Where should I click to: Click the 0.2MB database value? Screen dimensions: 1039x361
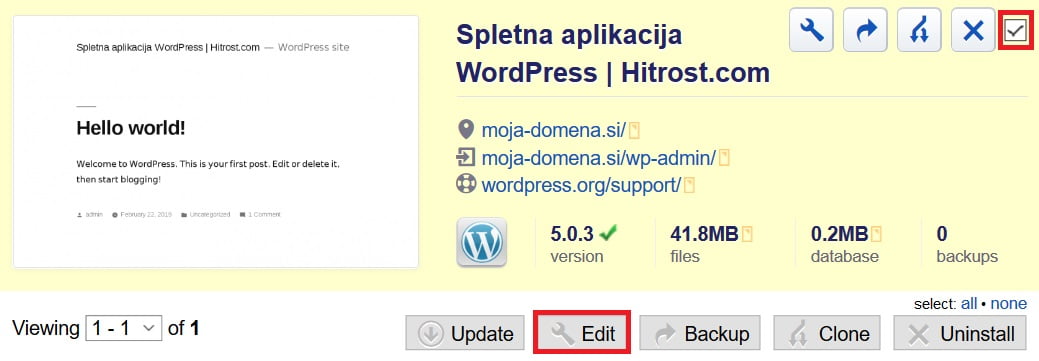click(x=840, y=234)
